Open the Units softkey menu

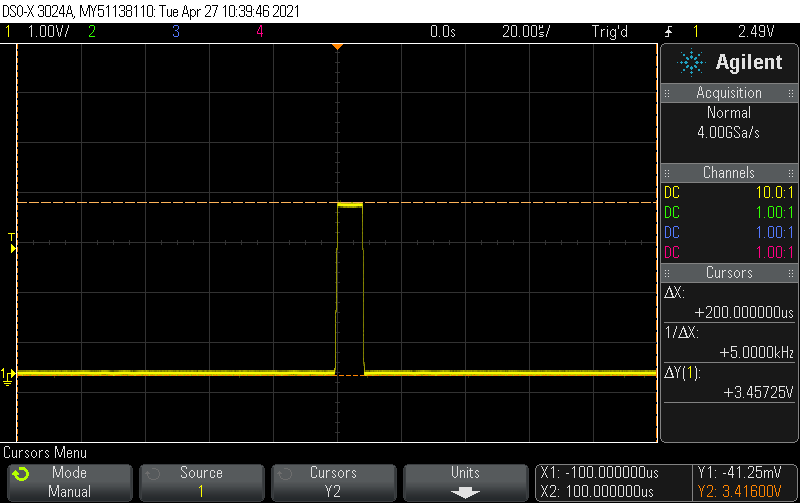465,482
